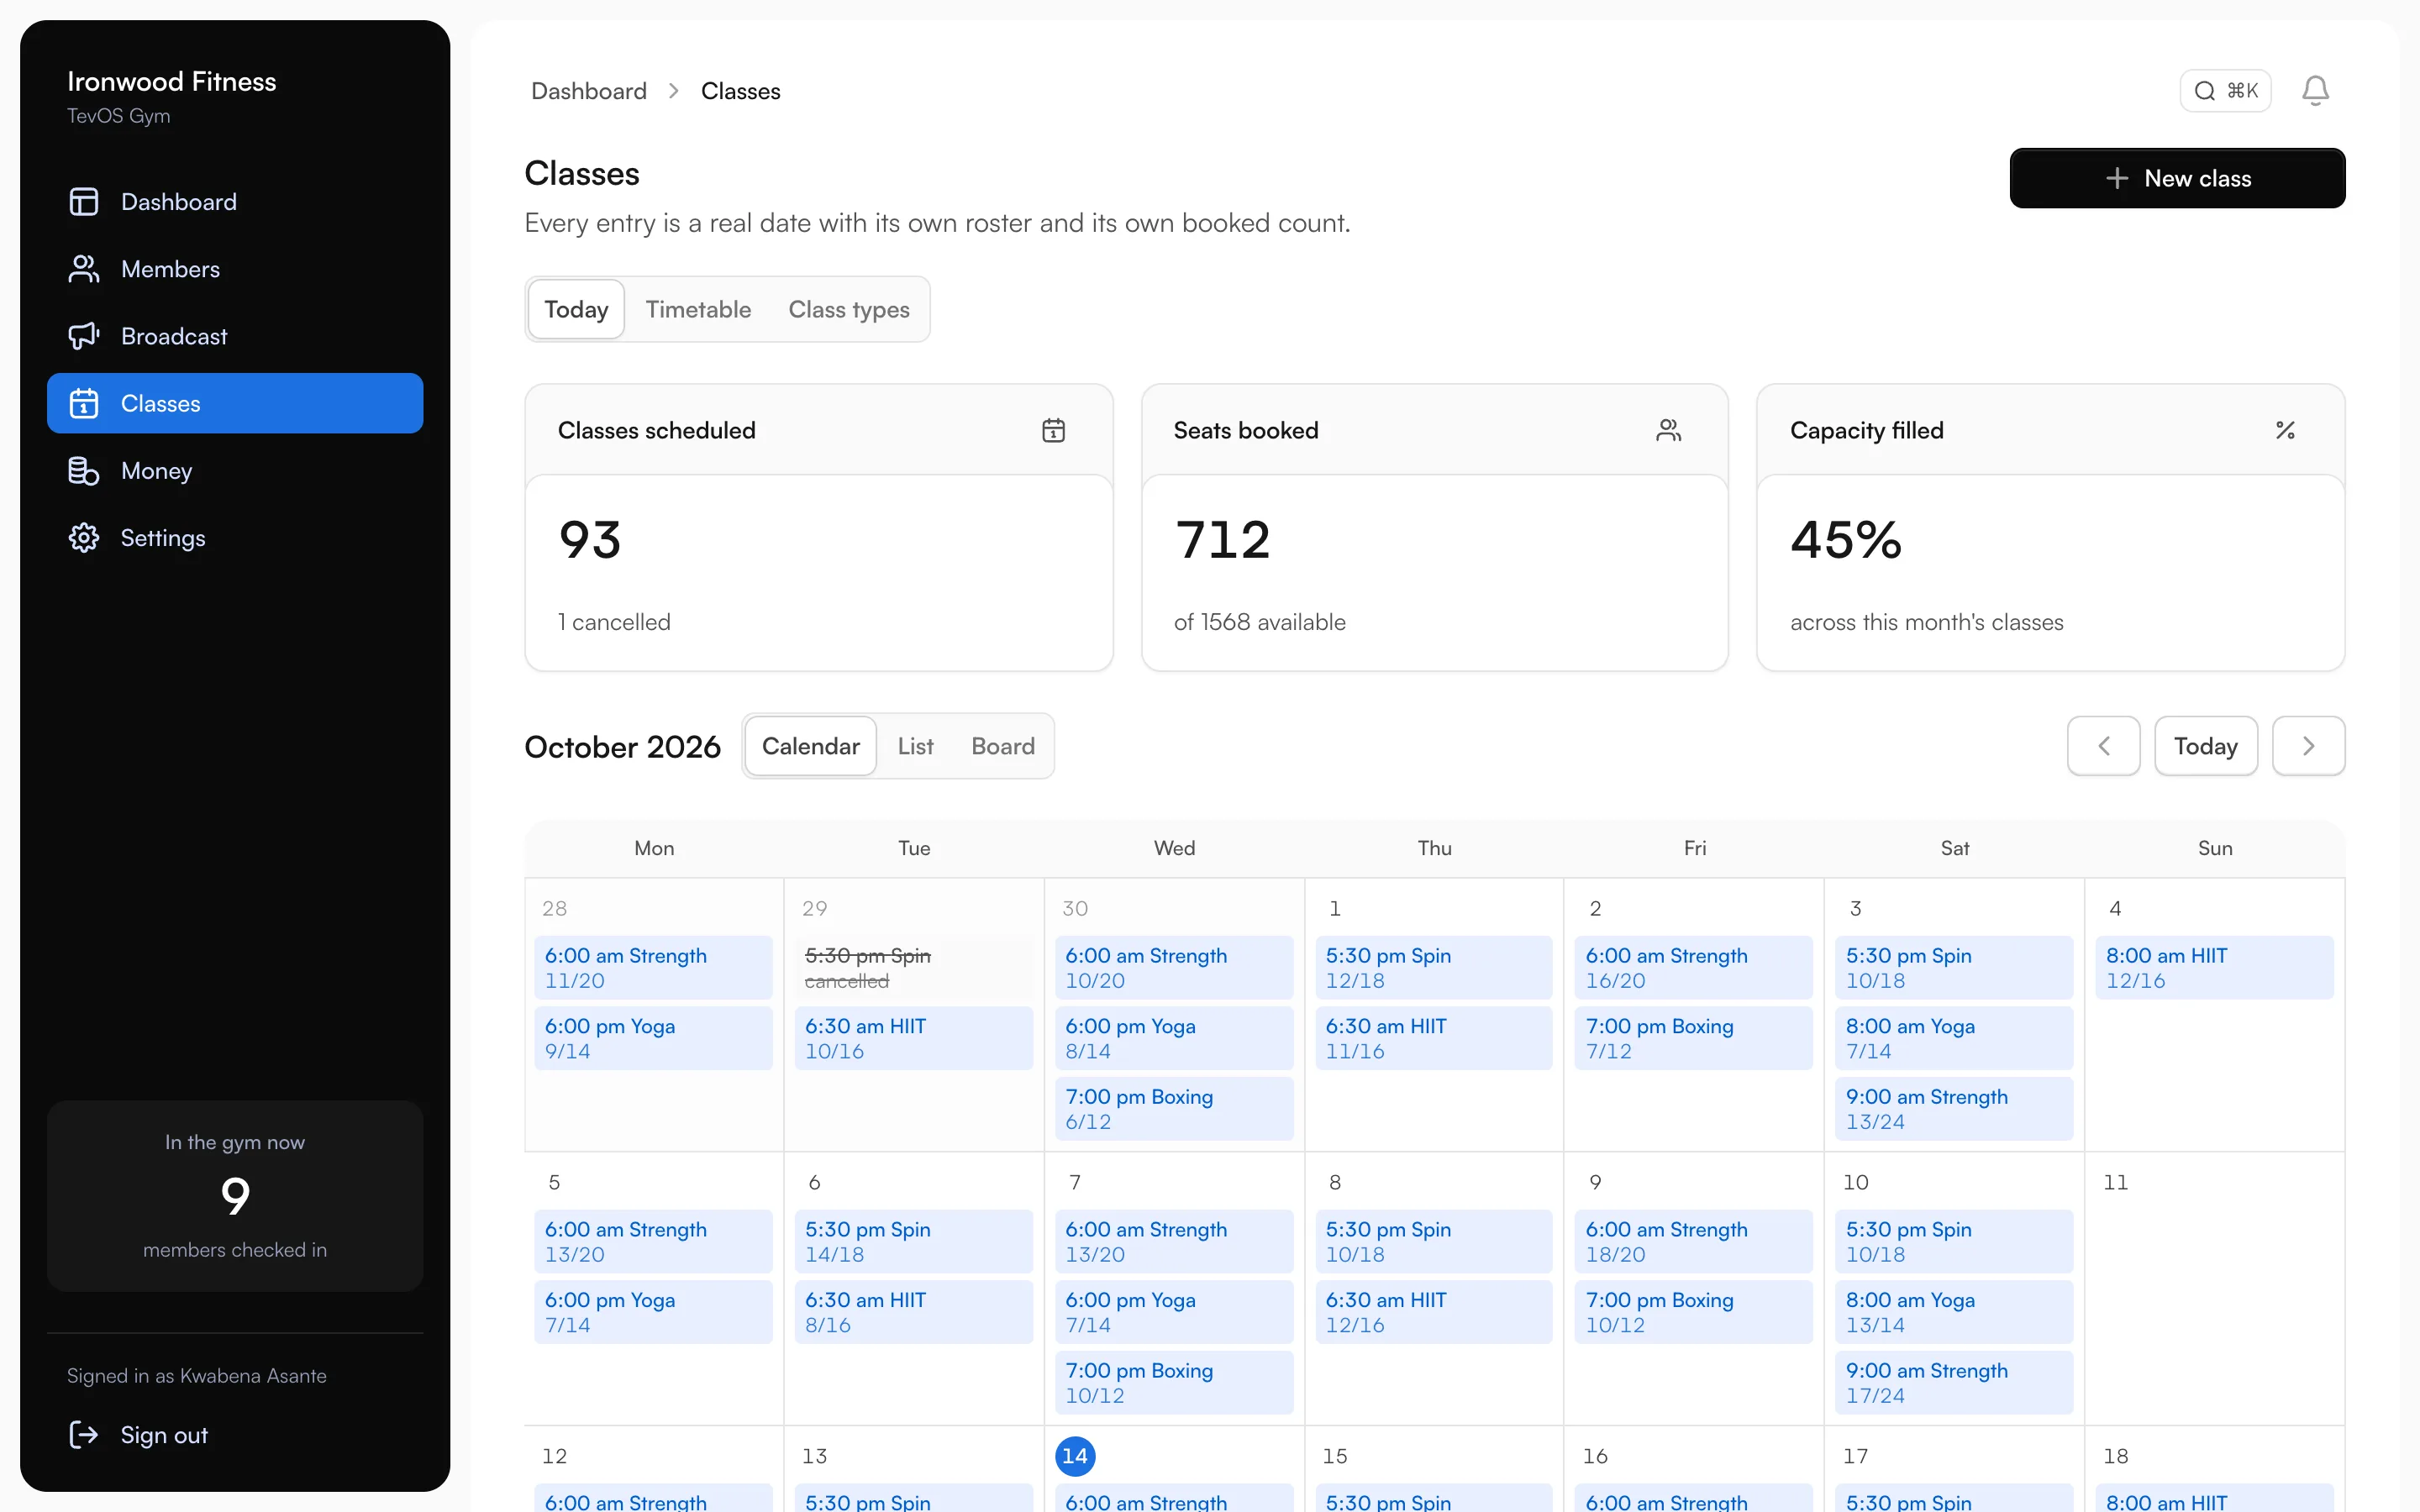Click the October 2026 heading
The height and width of the screenshot is (1512, 2420).
pos(622,747)
